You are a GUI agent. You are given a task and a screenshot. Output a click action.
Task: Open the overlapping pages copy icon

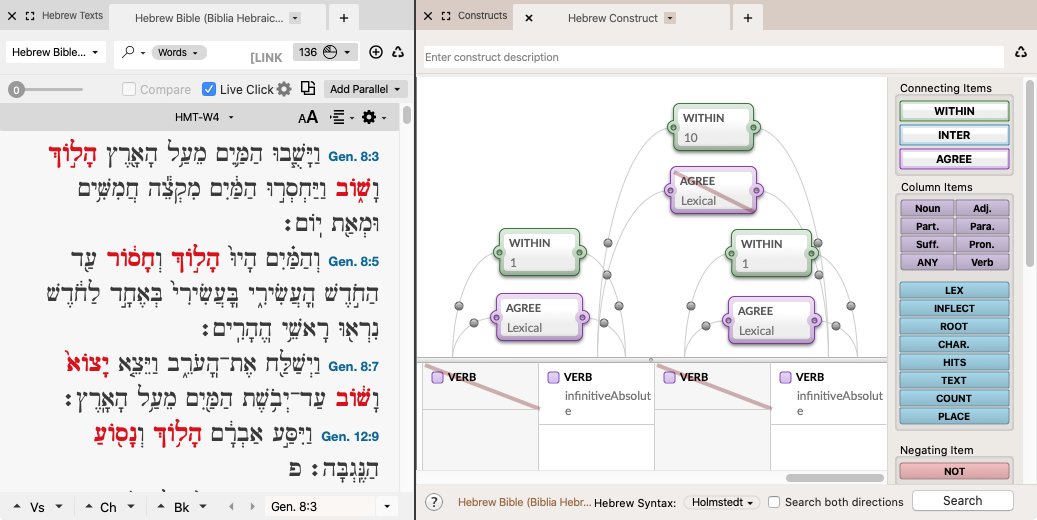pyautogui.click(x=308, y=89)
